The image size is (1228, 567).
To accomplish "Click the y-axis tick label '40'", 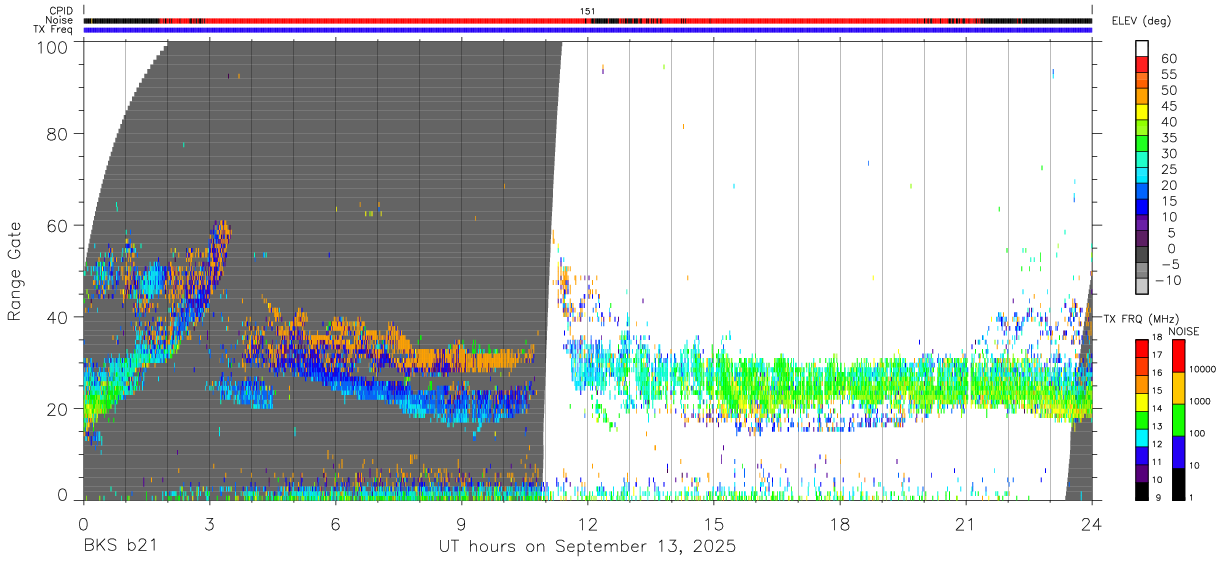I will [59, 317].
